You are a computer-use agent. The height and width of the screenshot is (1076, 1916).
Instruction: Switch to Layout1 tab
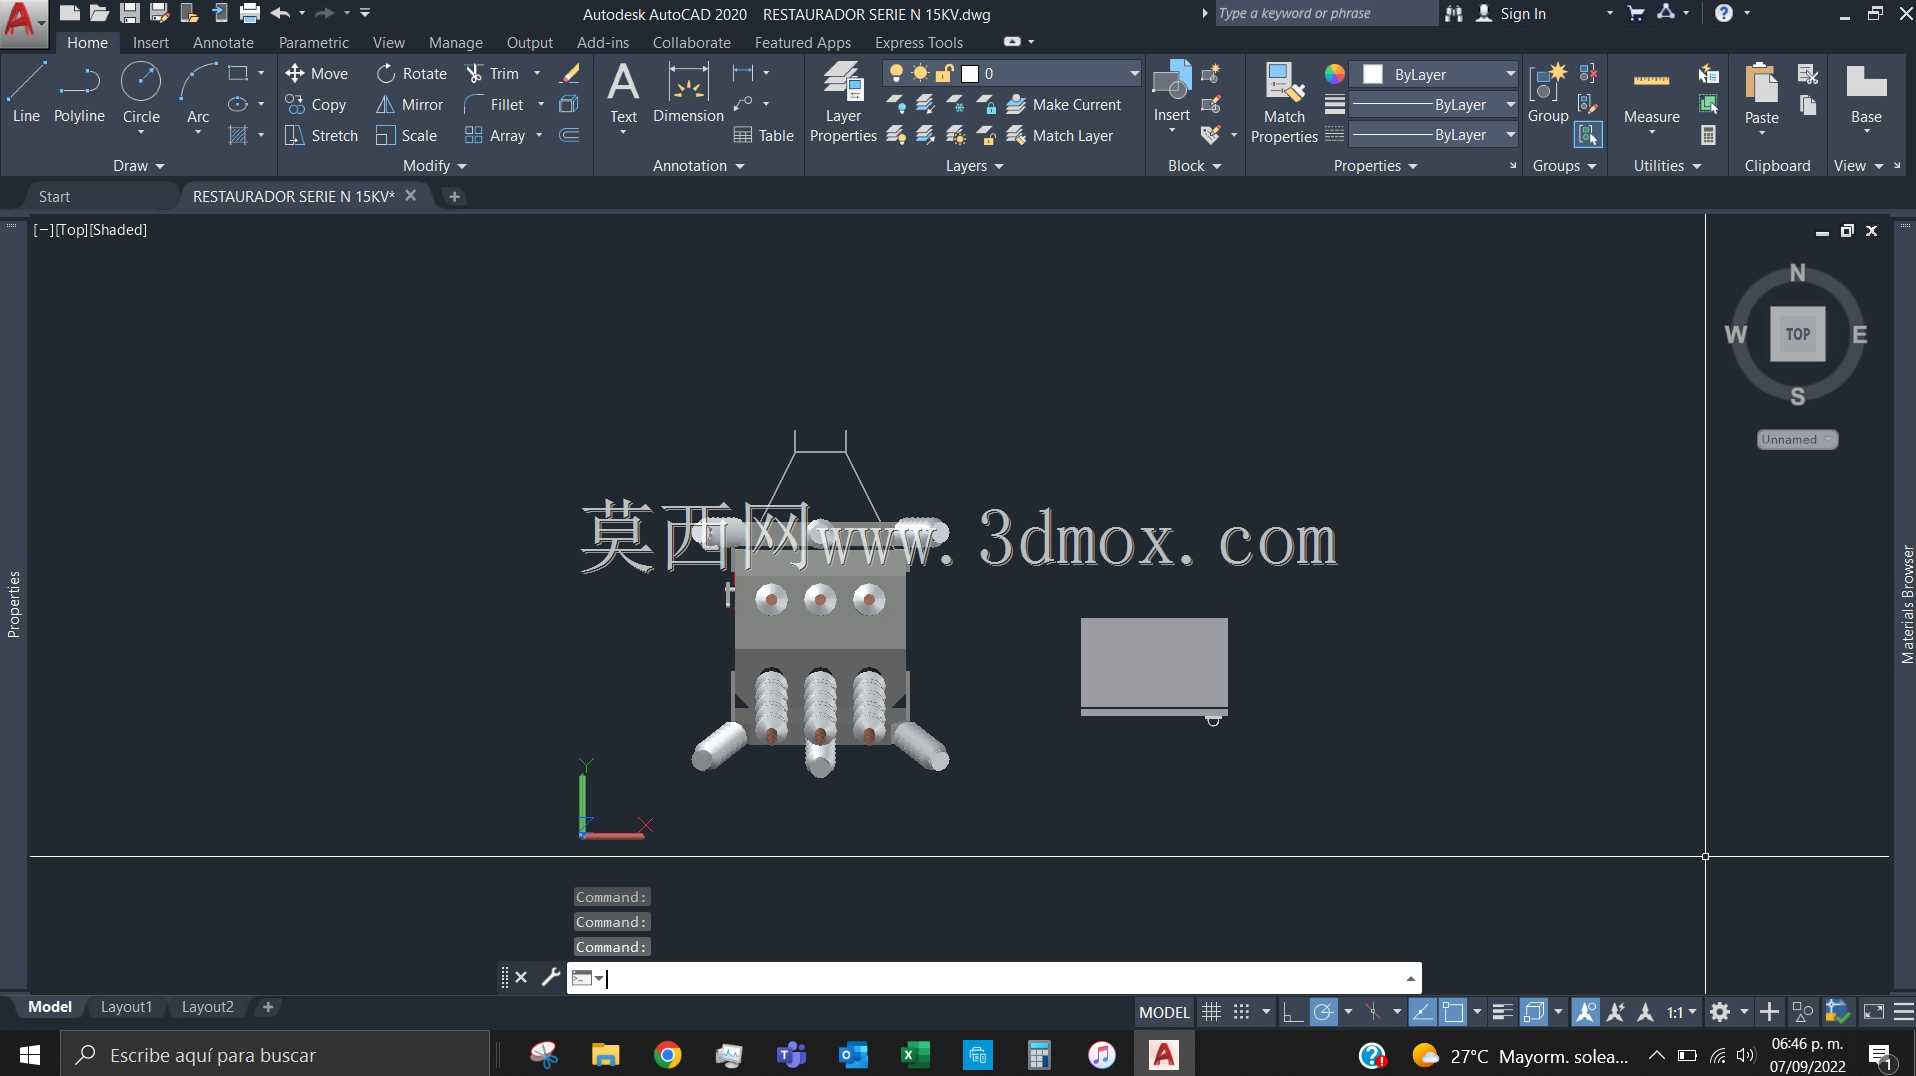point(126,1007)
